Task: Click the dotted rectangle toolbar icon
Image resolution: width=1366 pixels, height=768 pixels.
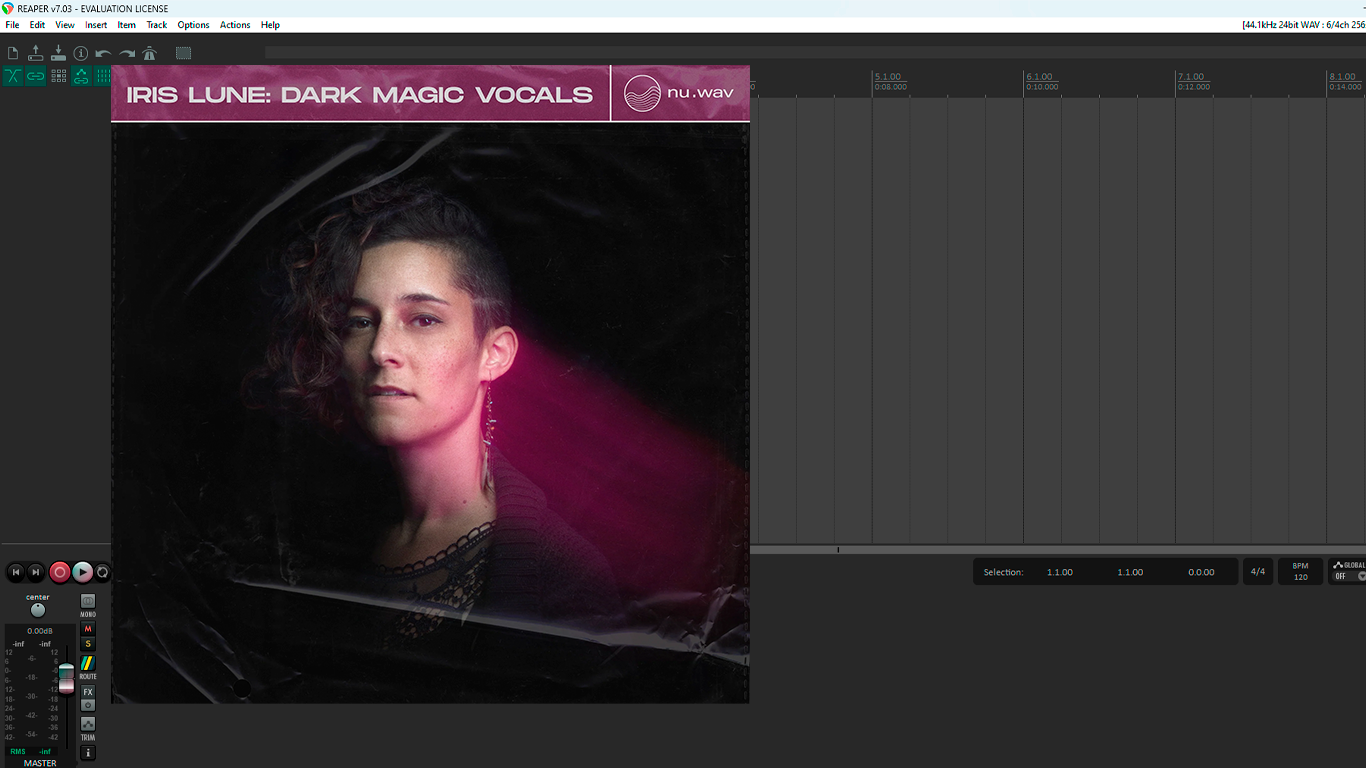Action: (183, 53)
